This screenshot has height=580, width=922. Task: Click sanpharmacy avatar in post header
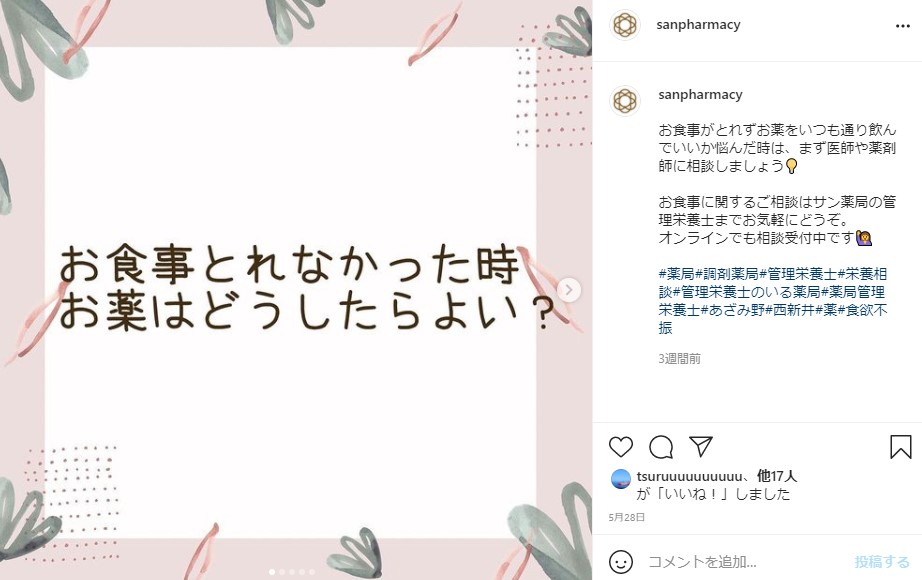(624, 25)
